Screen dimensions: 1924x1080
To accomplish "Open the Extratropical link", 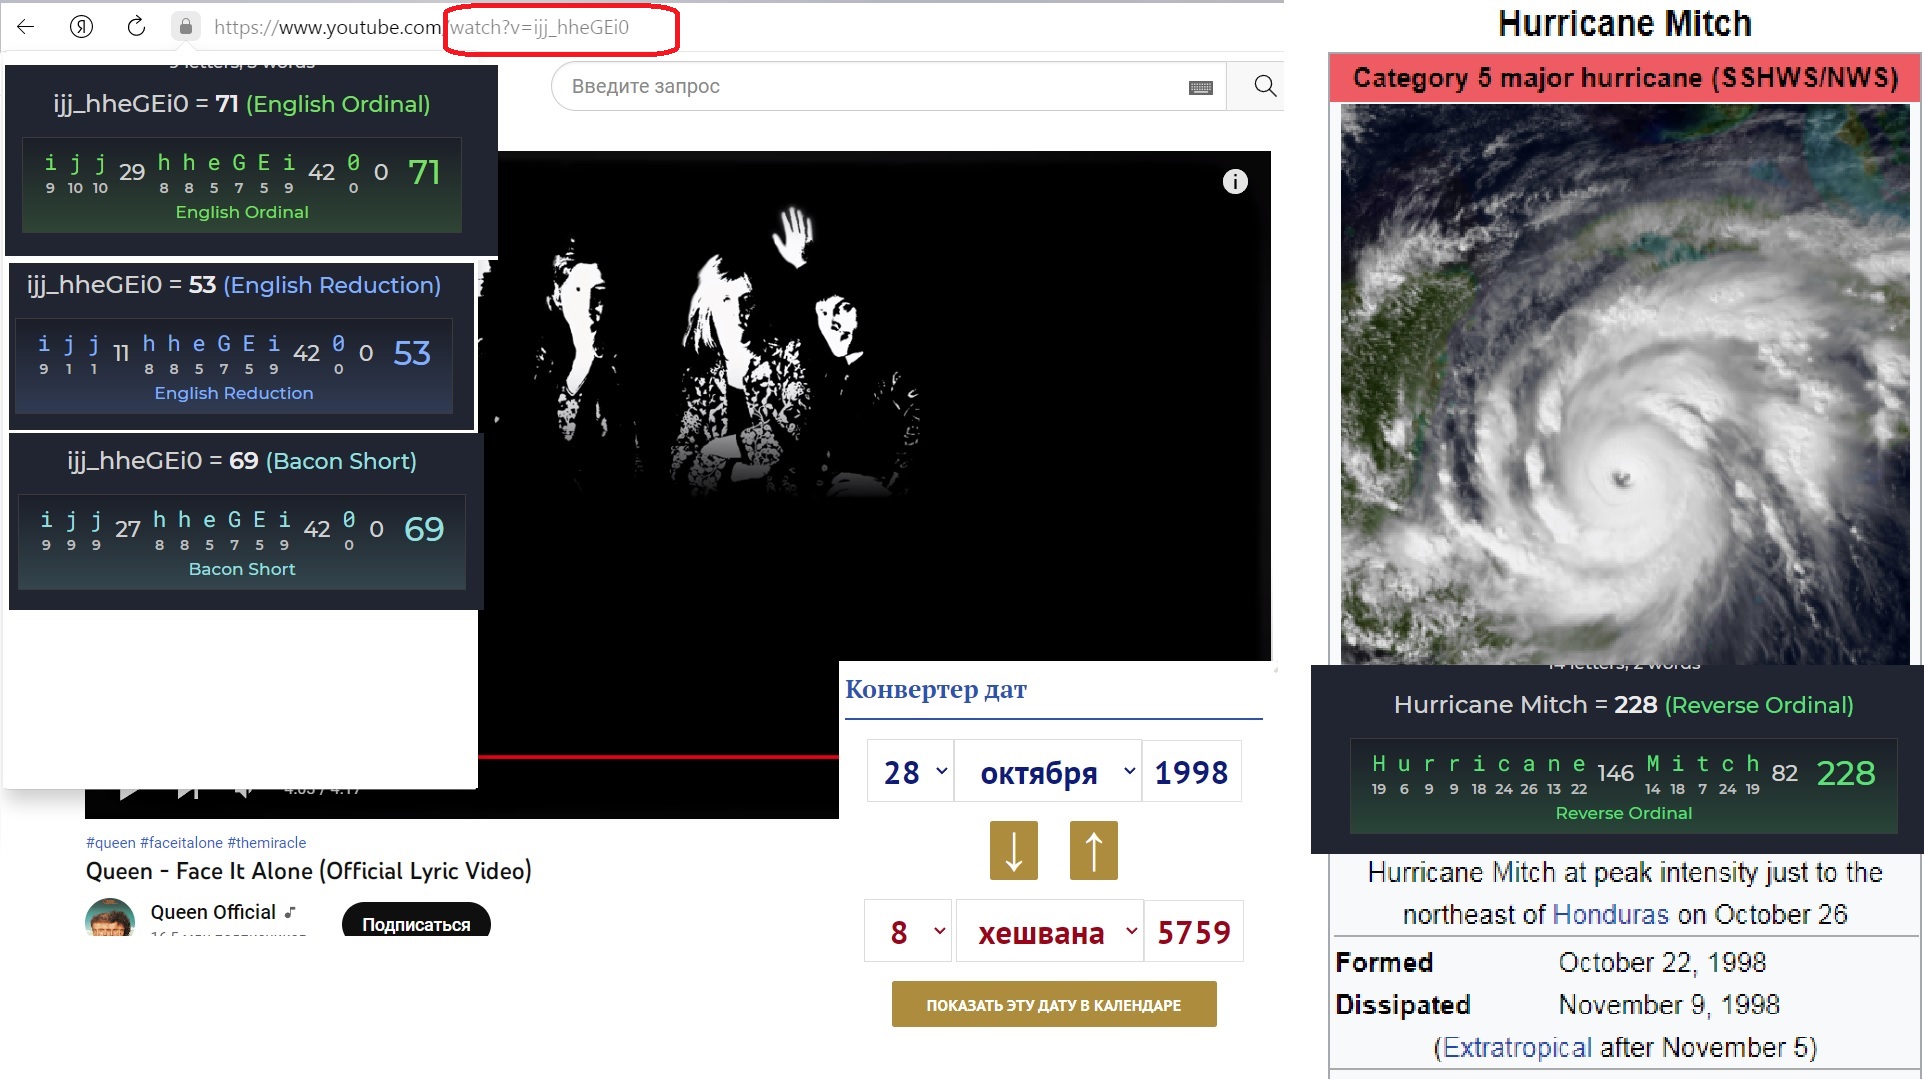I will pyautogui.click(x=1517, y=1047).
